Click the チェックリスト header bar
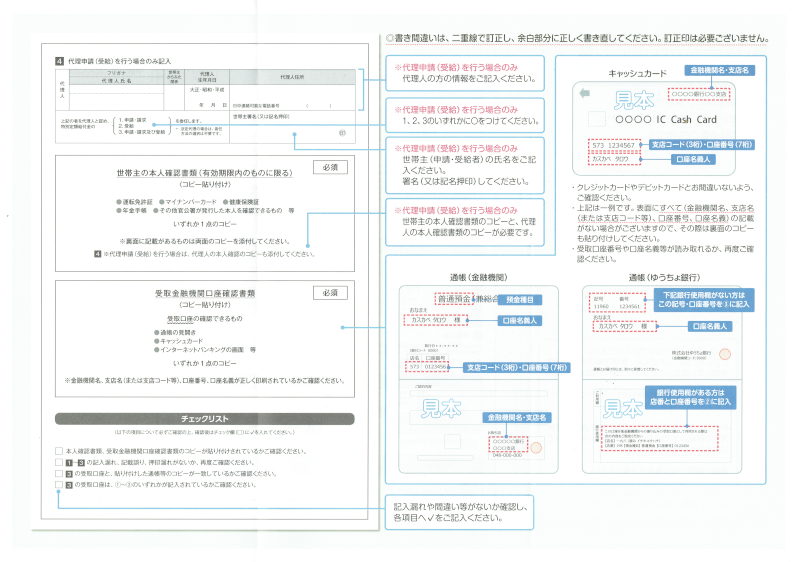 tap(205, 419)
